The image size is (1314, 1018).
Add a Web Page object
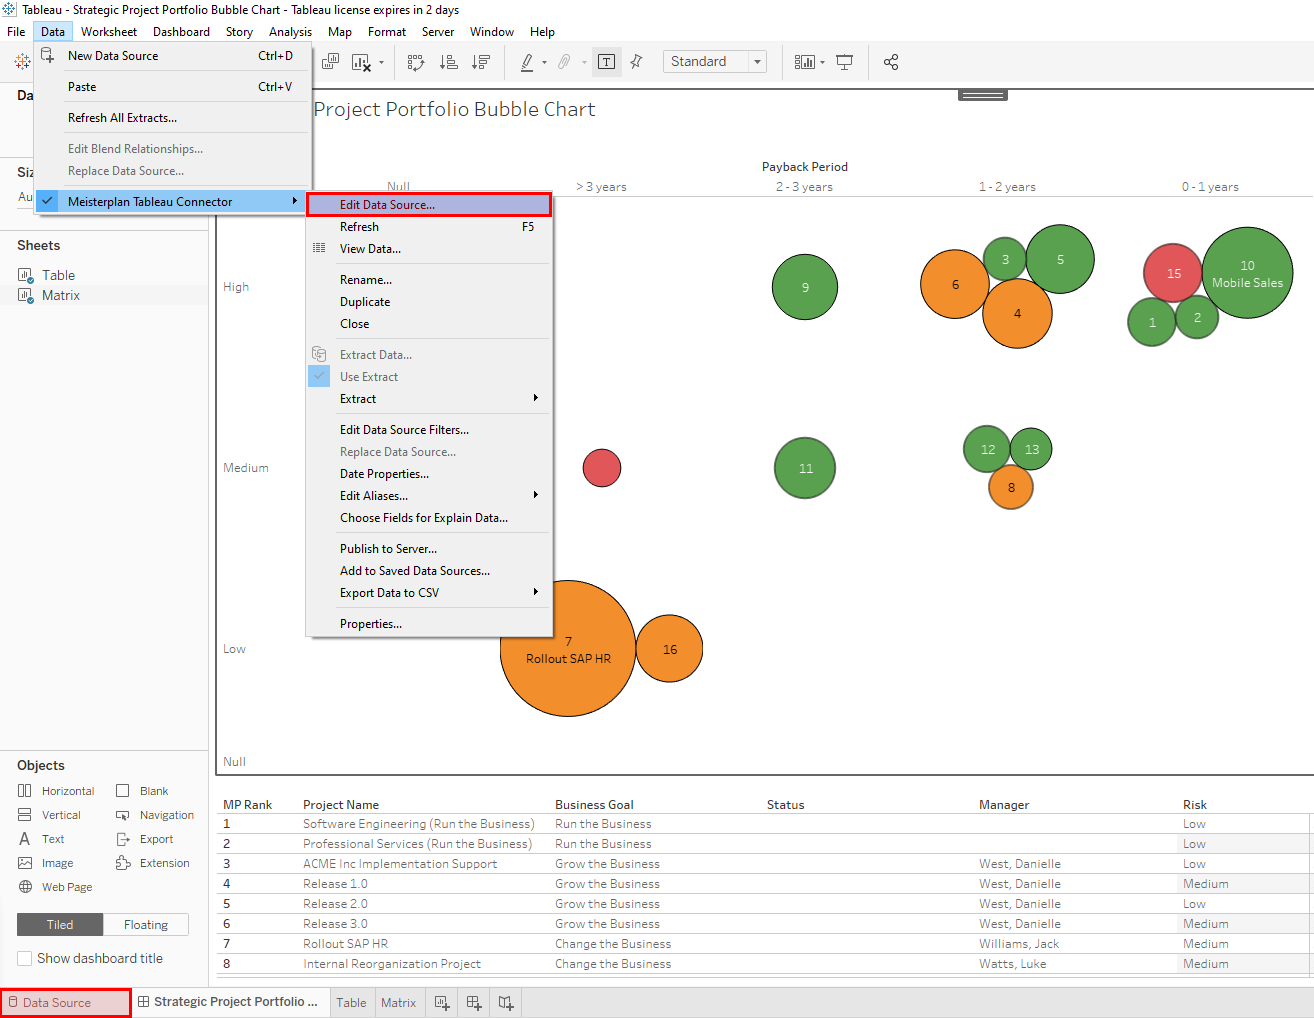point(66,887)
